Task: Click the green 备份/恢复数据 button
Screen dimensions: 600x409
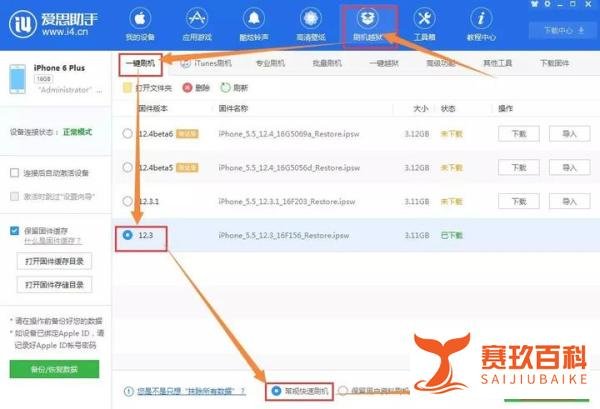Action: tap(54, 369)
